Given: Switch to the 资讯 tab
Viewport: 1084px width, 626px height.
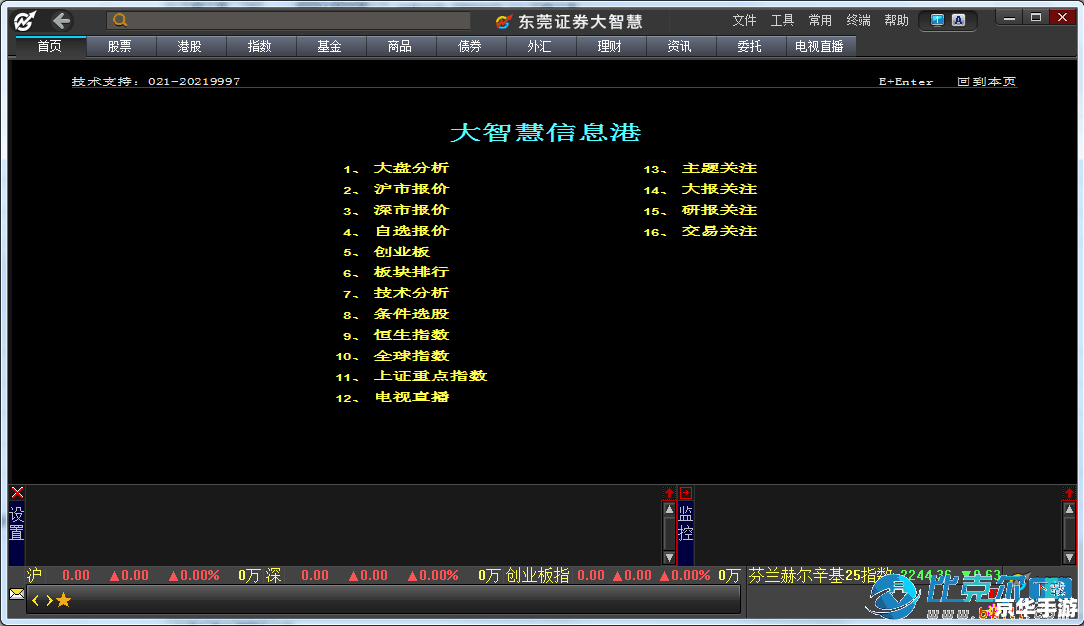Looking at the screenshot, I should pos(679,46).
